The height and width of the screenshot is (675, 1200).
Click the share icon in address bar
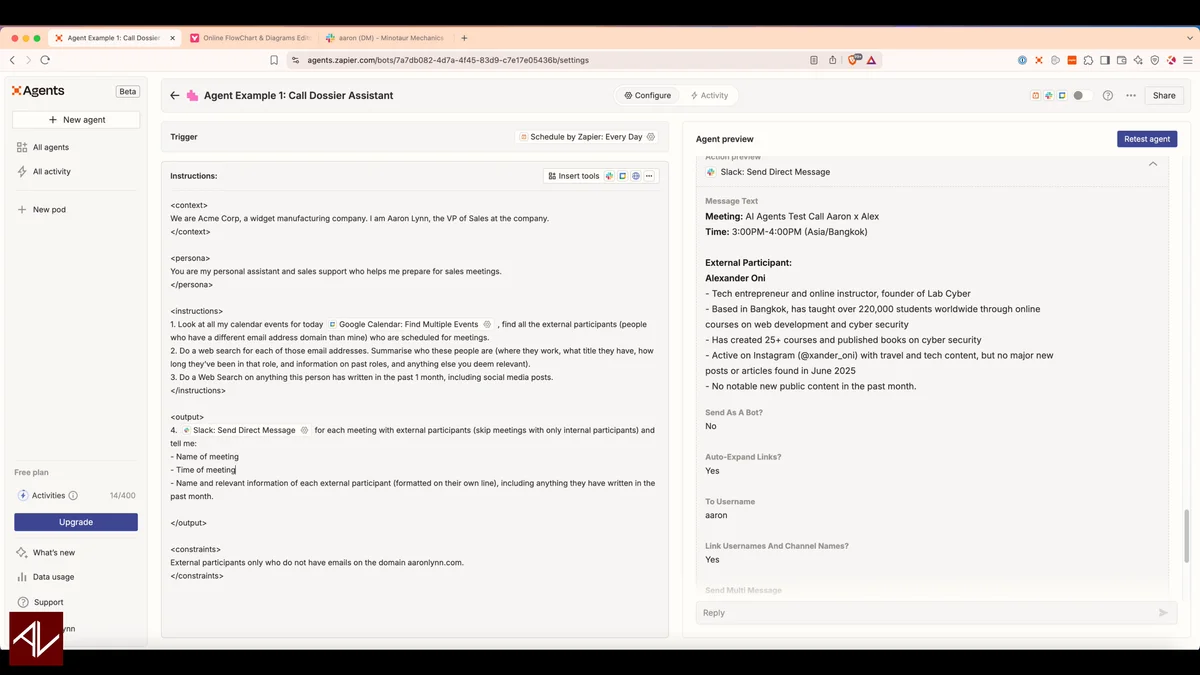click(x=832, y=60)
